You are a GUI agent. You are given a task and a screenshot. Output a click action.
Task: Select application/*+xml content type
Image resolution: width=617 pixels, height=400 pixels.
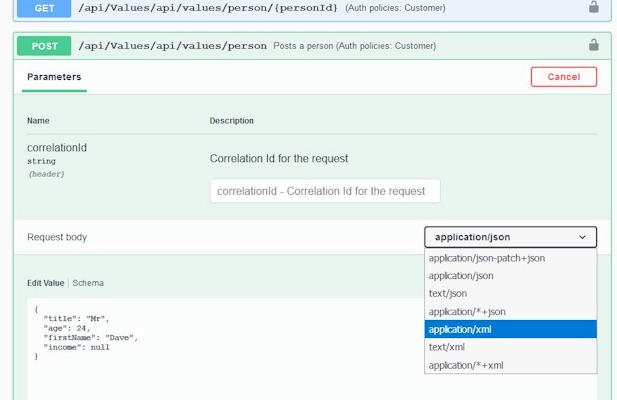click(x=510, y=365)
